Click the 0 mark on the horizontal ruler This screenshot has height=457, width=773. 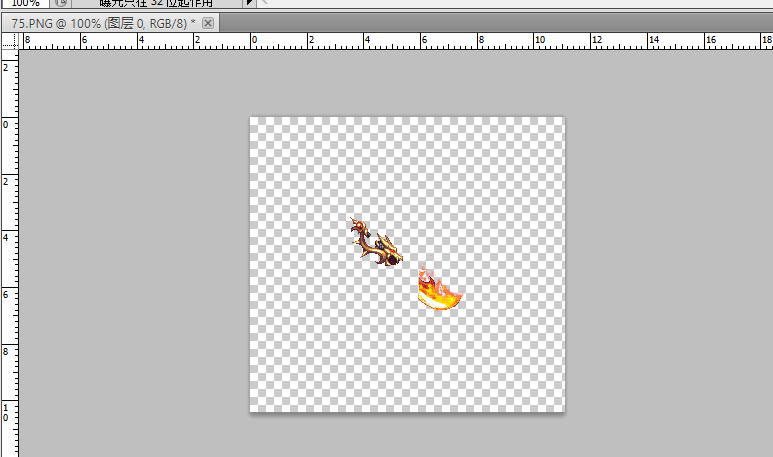click(254, 41)
